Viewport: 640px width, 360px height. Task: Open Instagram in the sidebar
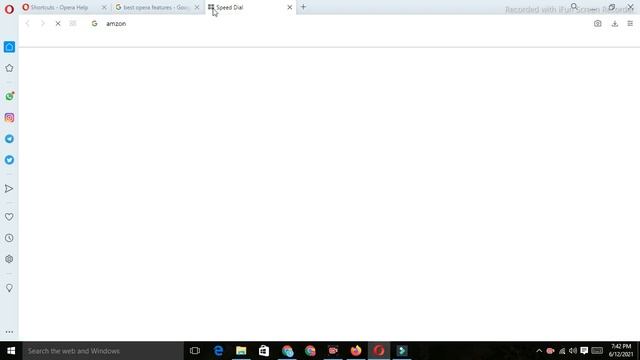point(9,118)
